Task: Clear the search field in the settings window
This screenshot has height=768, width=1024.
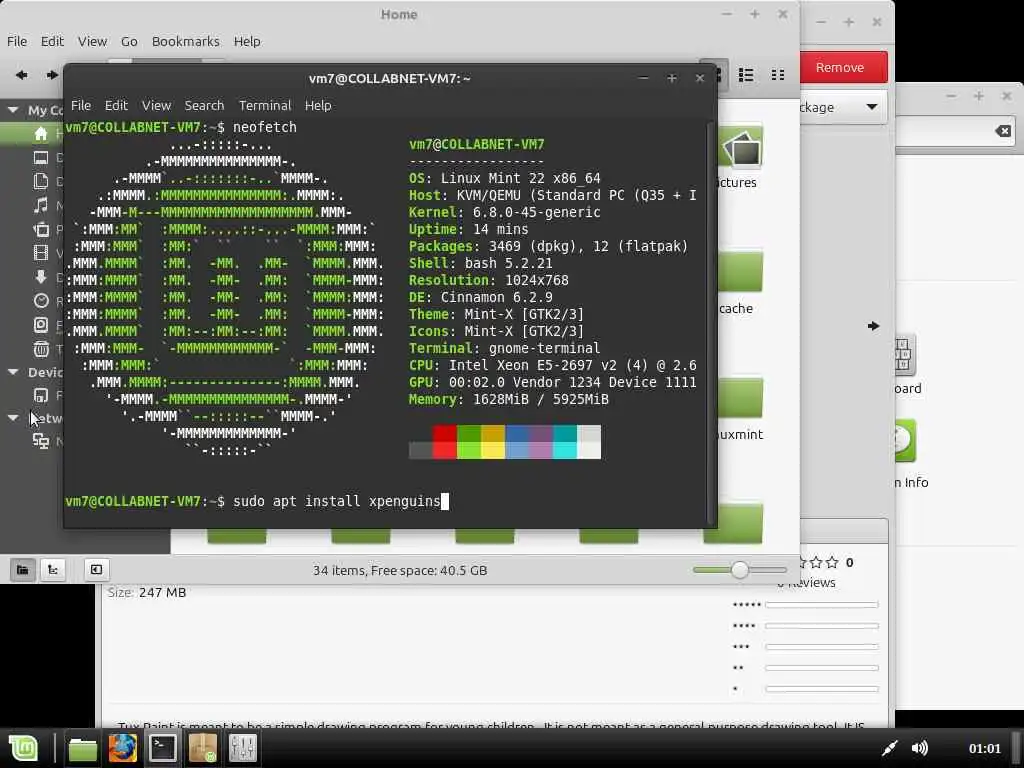Action: (1003, 131)
